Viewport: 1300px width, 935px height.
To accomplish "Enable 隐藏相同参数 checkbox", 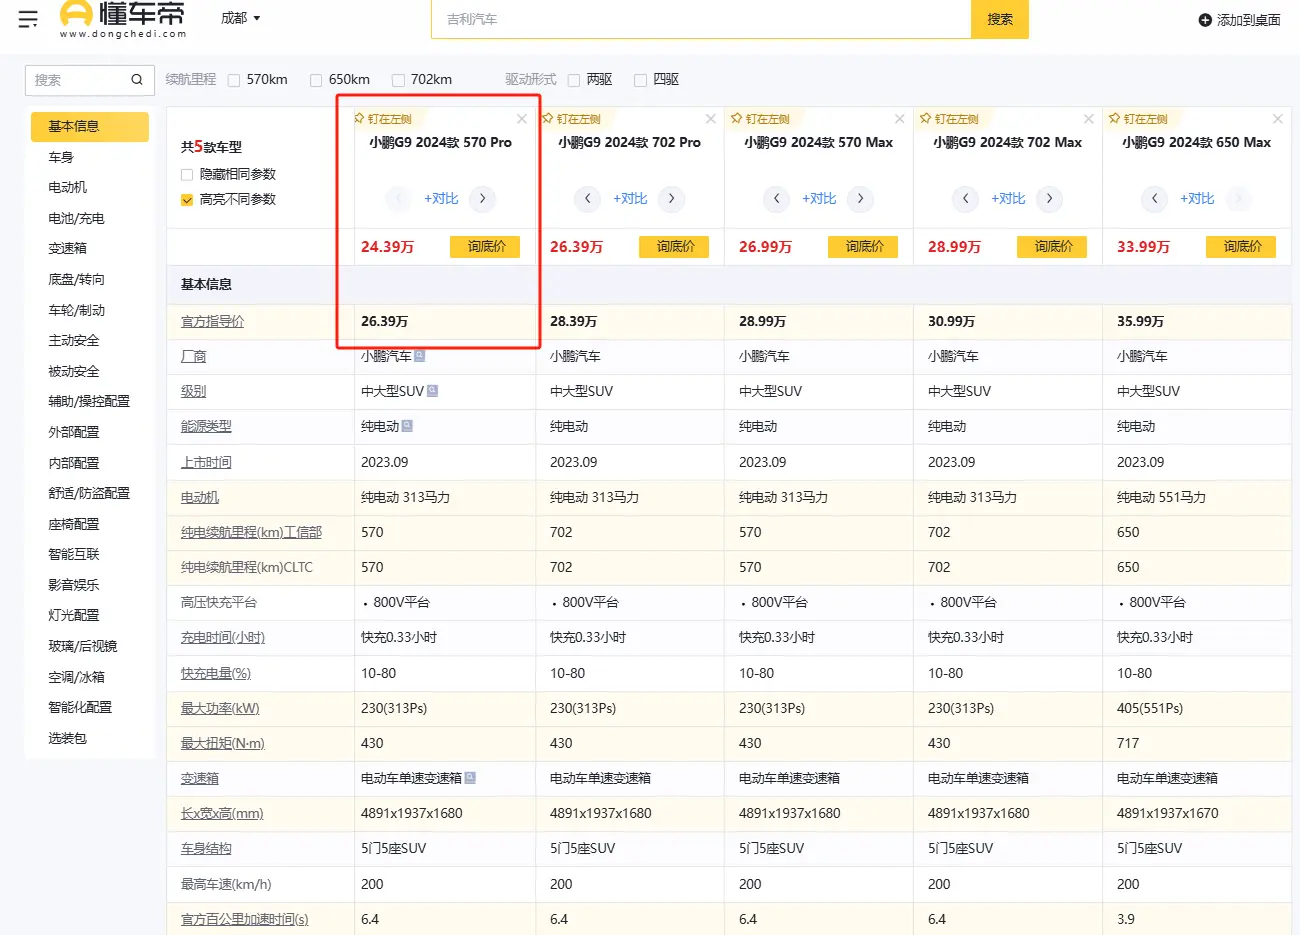I will click(x=187, y=174).
